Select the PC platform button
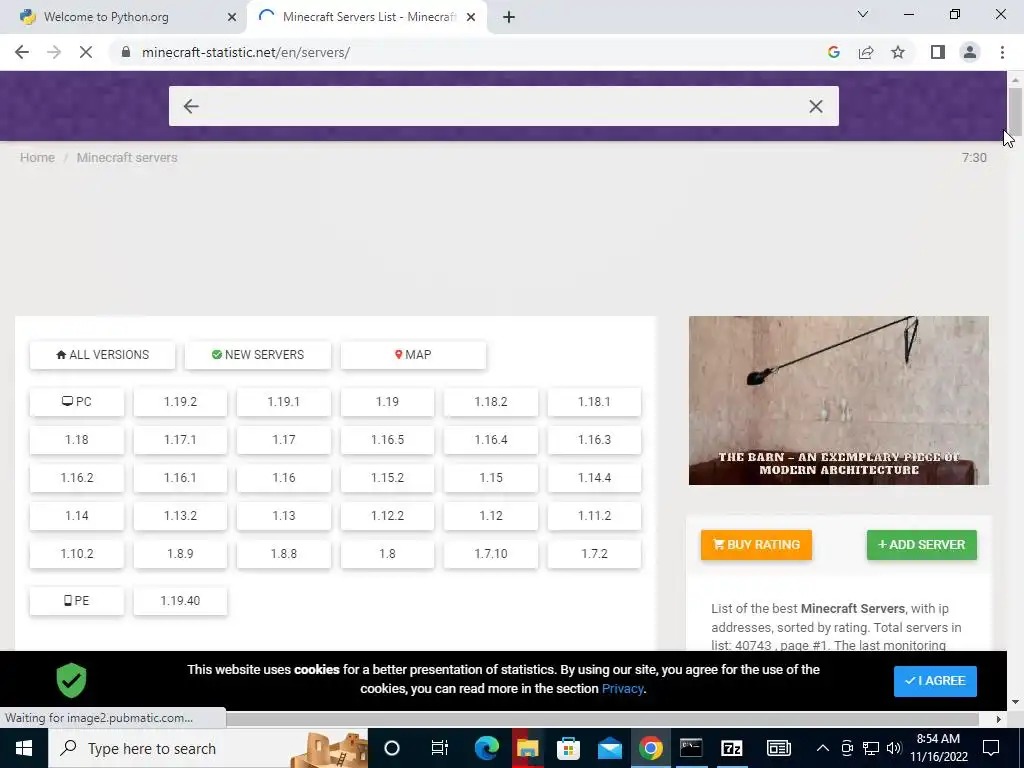This screenshot has width=1024, height=768. [76, 402]
